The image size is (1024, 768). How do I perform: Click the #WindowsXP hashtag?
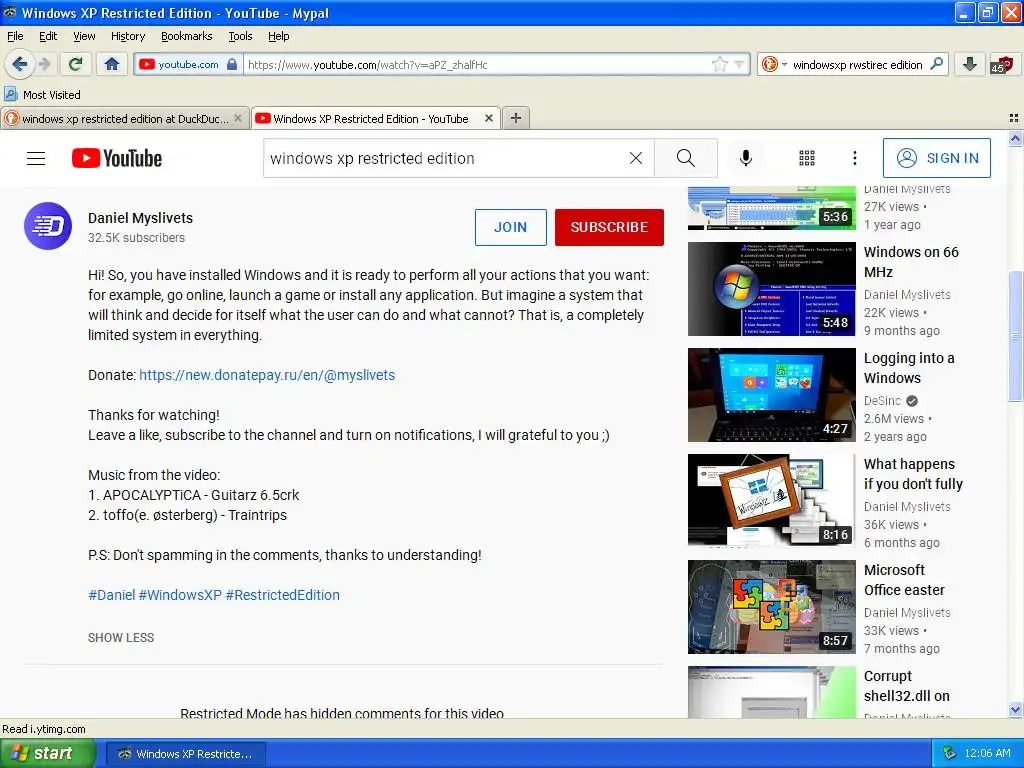click(x=180, y=595)
